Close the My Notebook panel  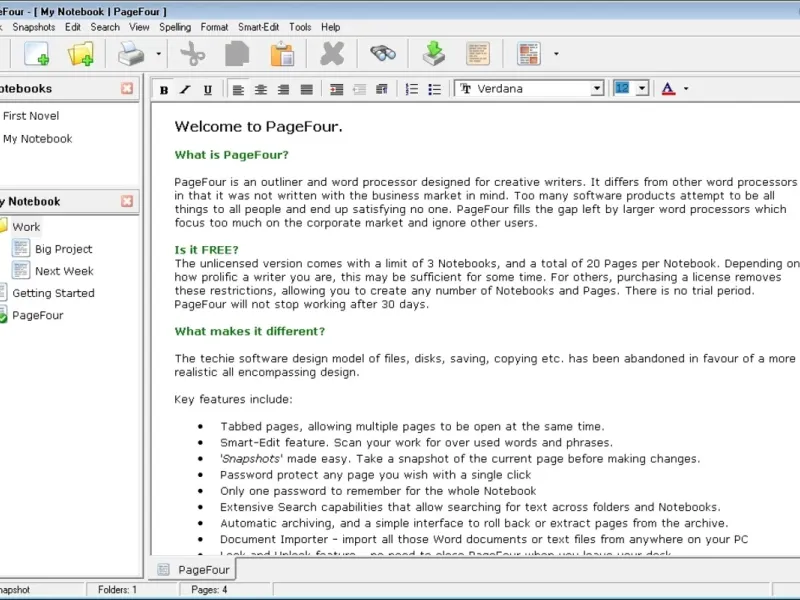[x=127, y=201]
